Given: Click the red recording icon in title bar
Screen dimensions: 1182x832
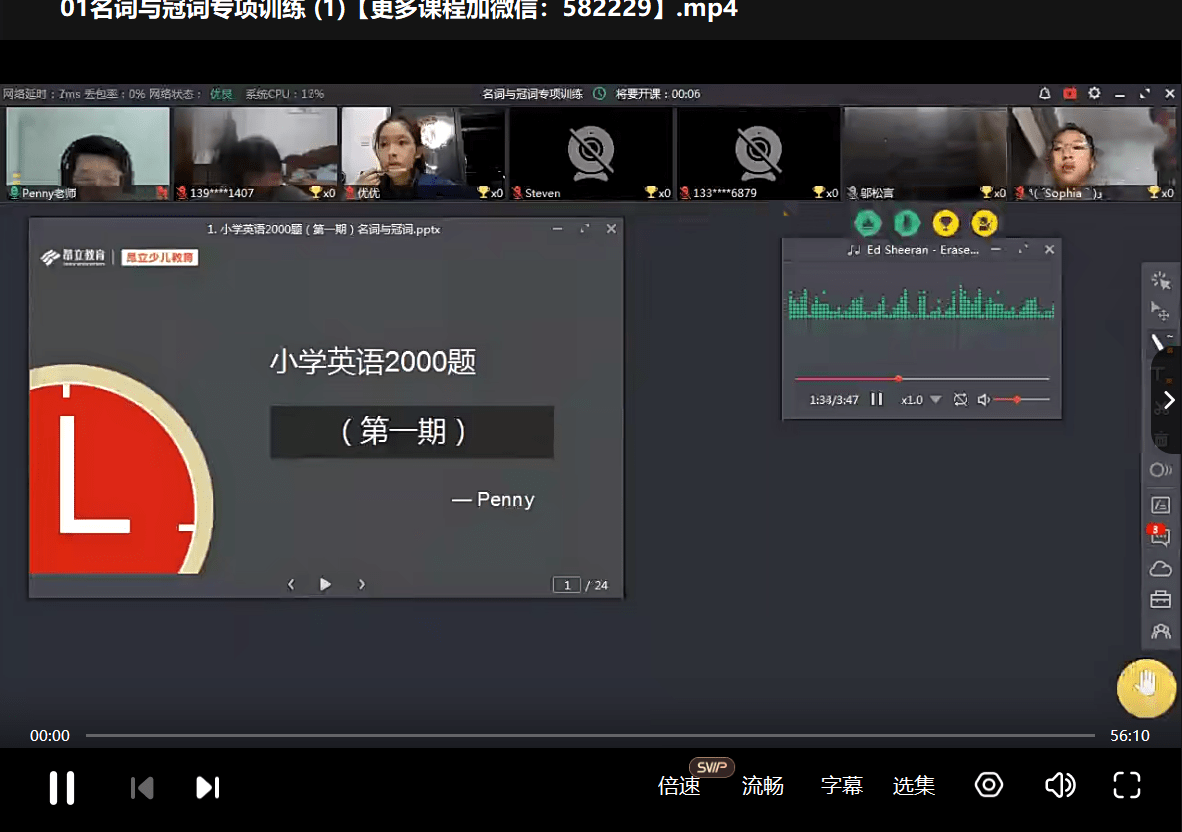Looking at the screenshot, I should click(x=1070, y=93).
